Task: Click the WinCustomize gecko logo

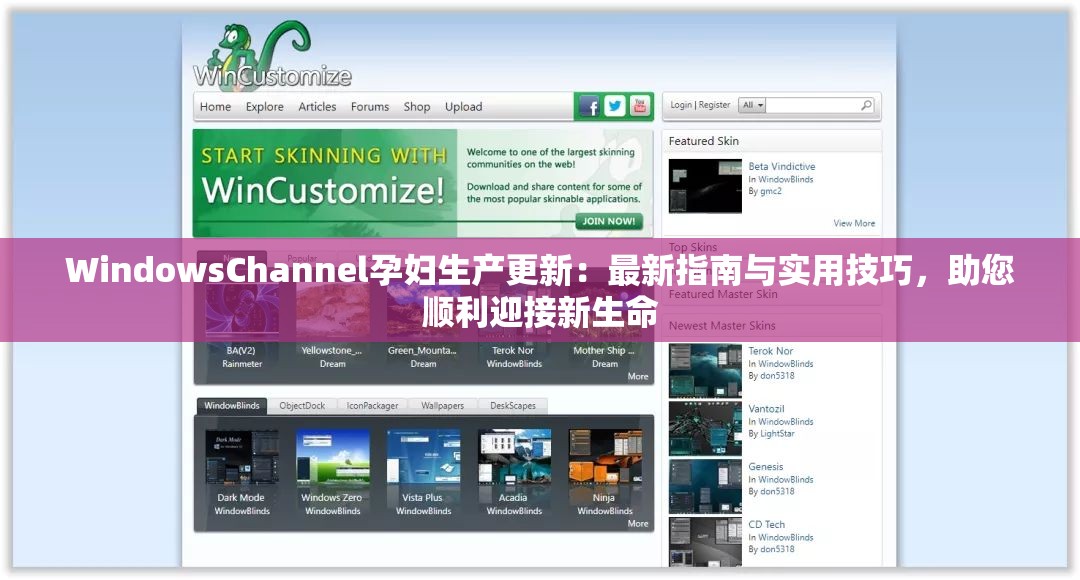Action: point(243,48)
